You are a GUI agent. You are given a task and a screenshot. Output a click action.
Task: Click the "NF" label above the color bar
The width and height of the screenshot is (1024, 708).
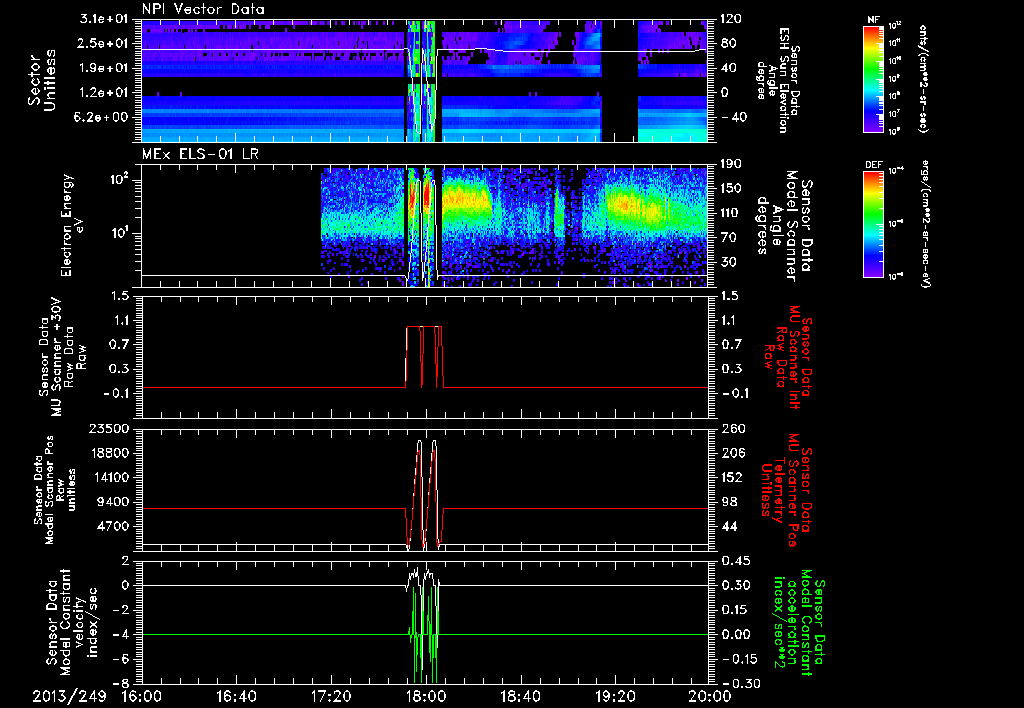[873, 21]
